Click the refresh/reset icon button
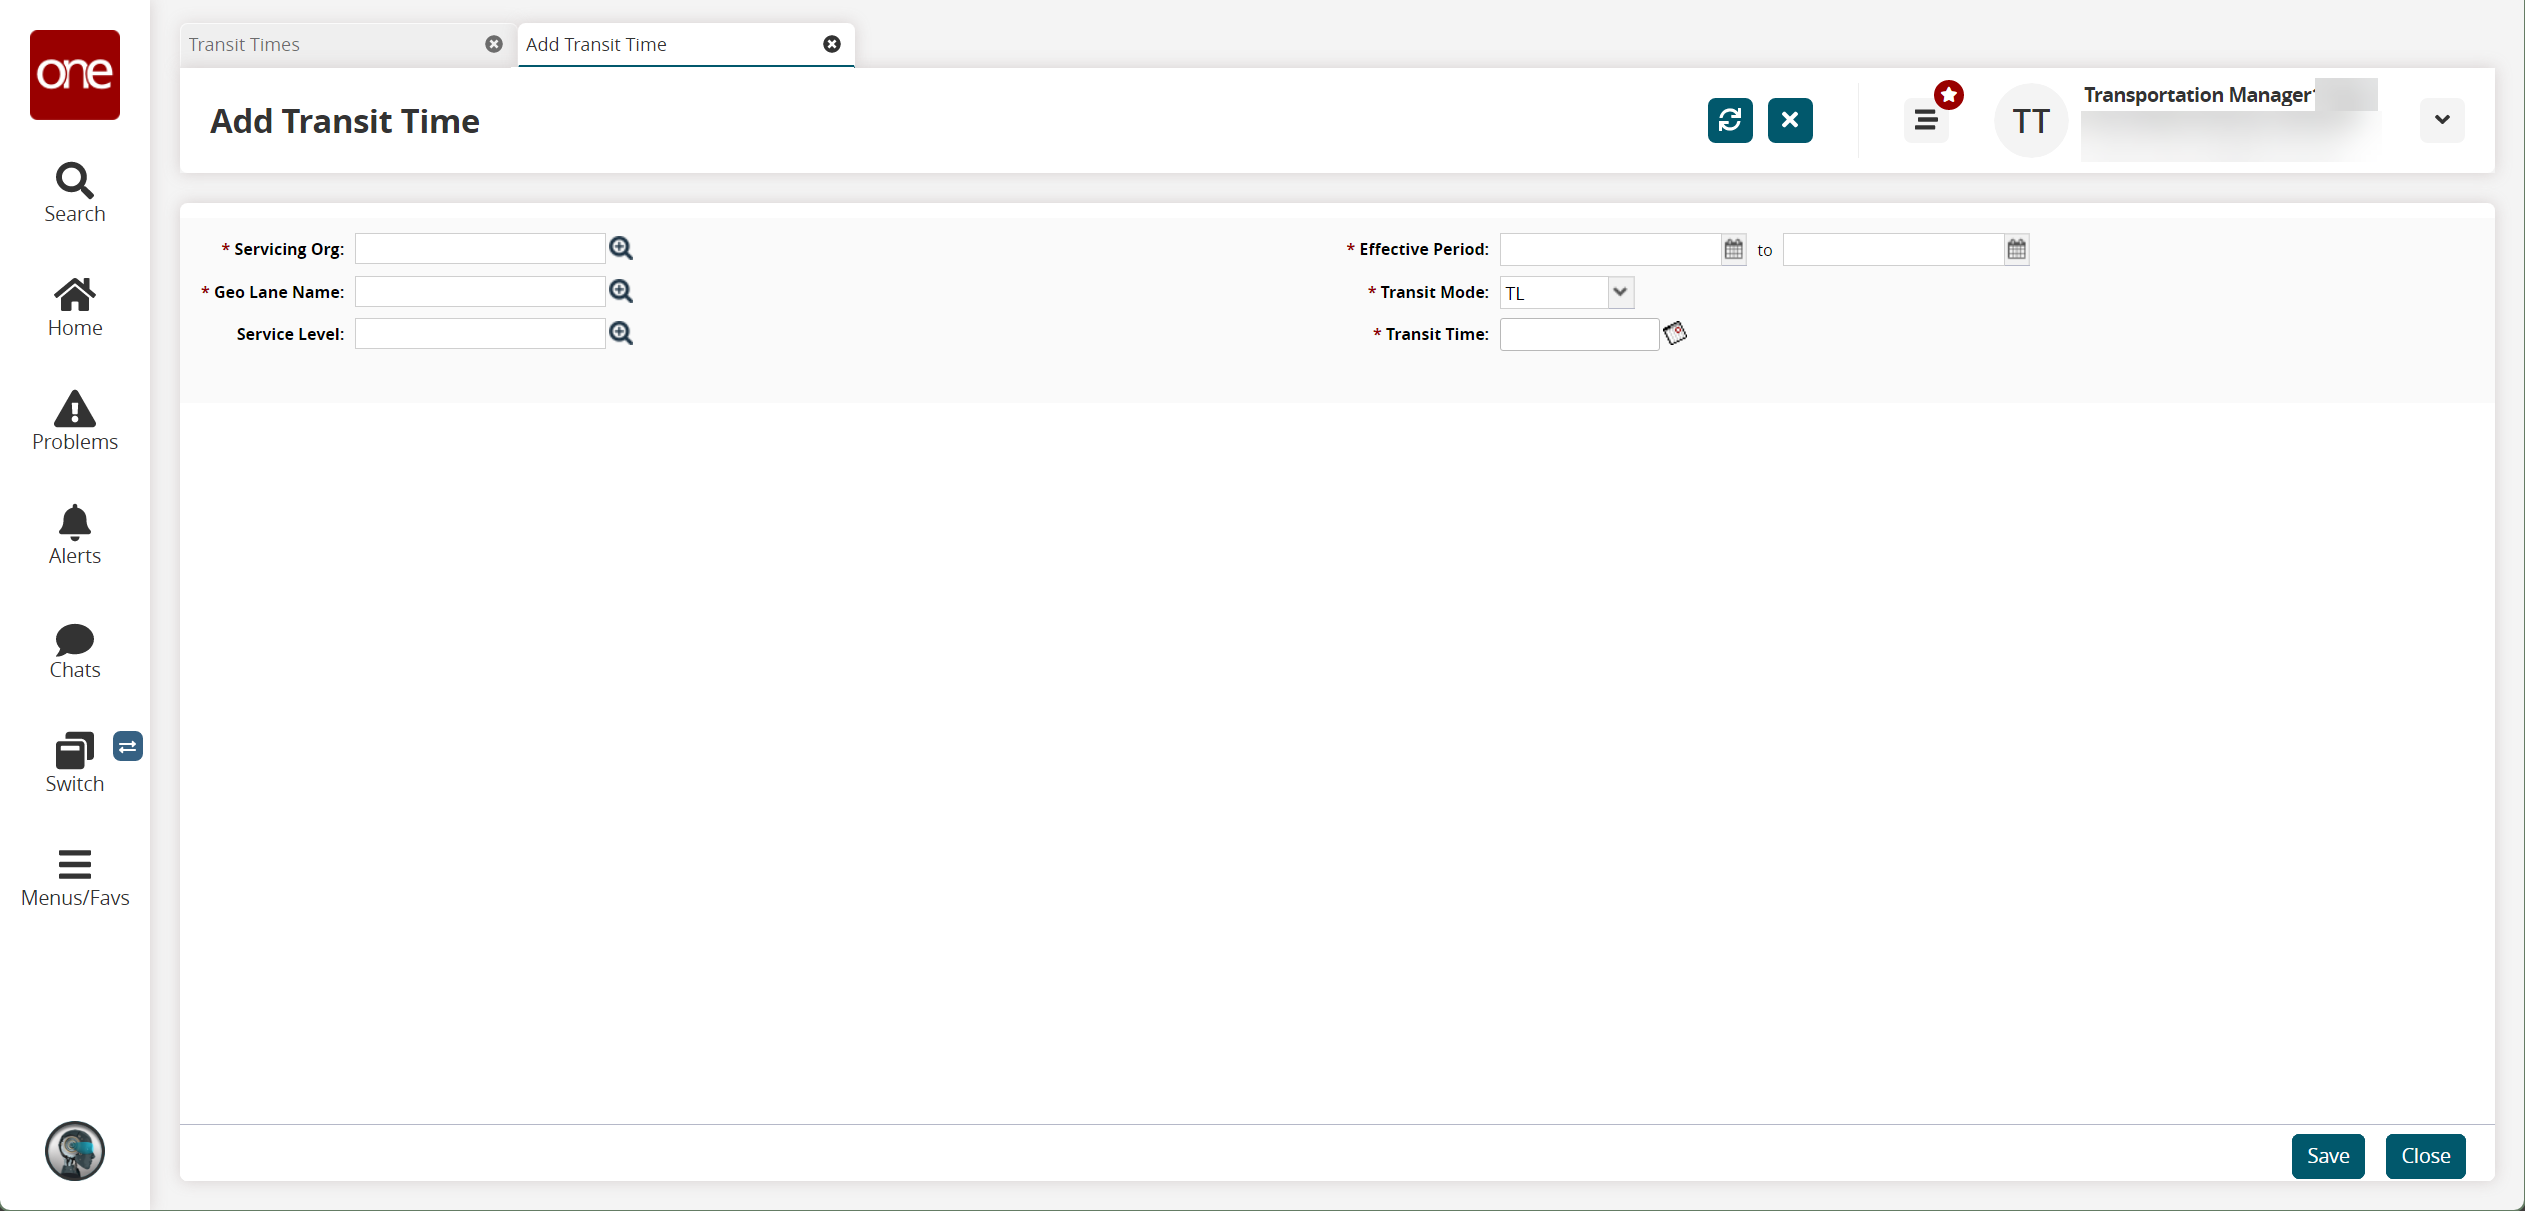Screen dimensions: 2525x1211 (x=1729, y=119)
